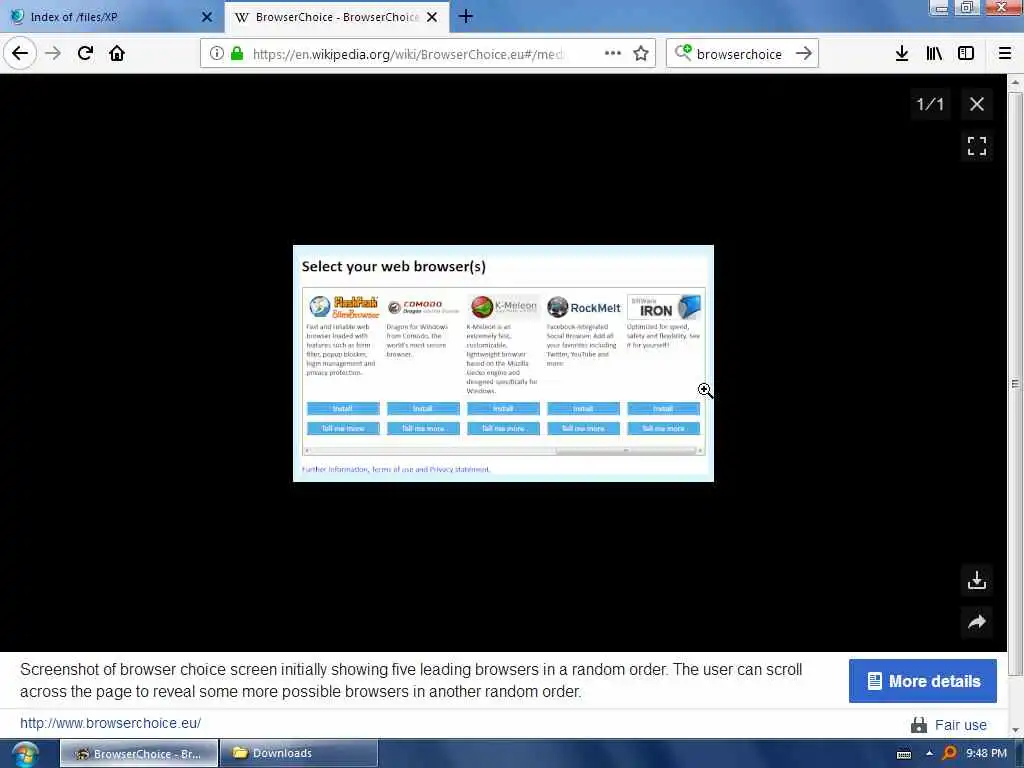Click the search engine magnifier icon
Screen dimensions: 1024x768
pos(682,53)
